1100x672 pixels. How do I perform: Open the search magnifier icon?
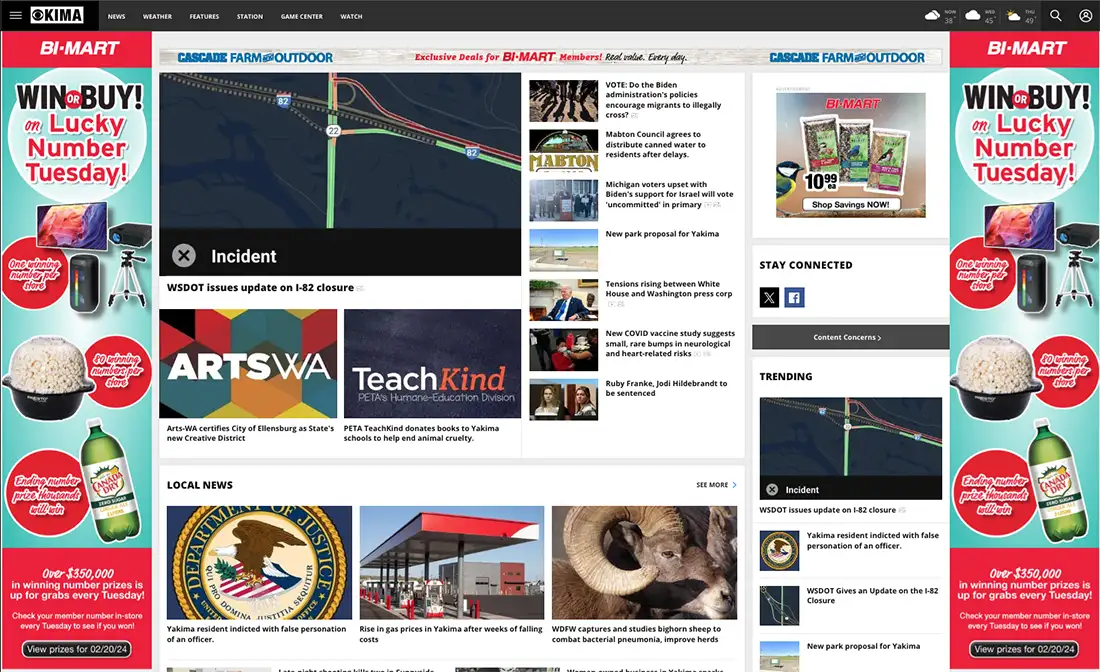point(1055,15)
